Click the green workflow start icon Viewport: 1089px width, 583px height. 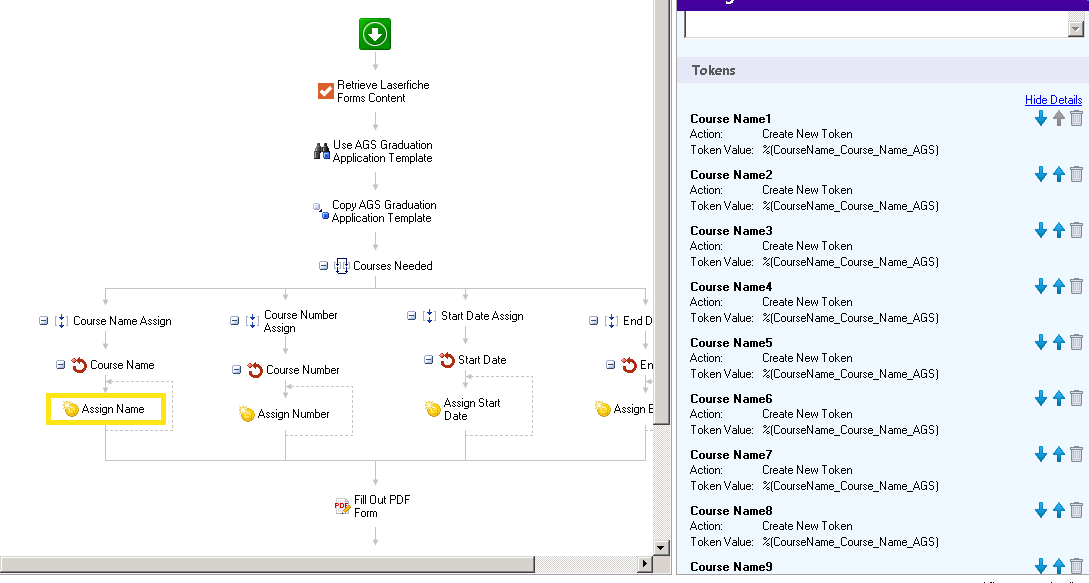[x=375, y=34]
